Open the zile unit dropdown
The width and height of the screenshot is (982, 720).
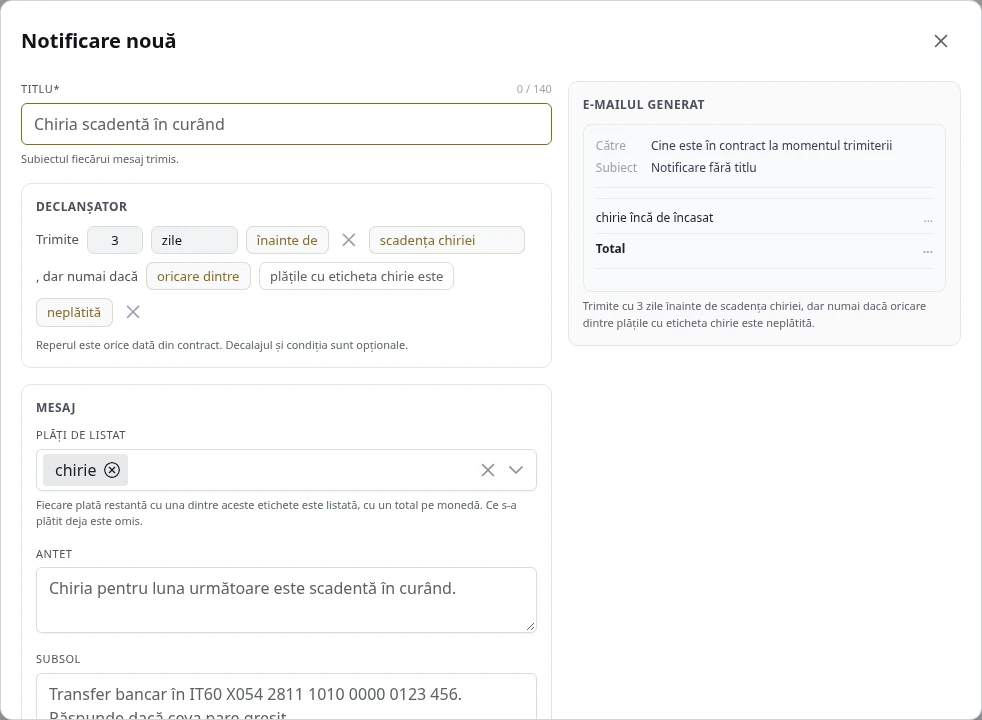click(194, 240)
